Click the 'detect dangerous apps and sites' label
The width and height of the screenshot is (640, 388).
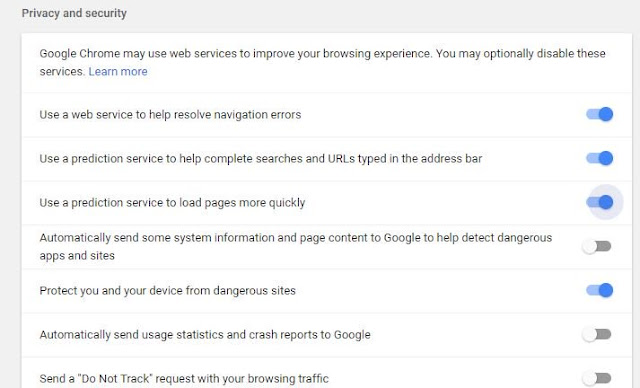296,246
